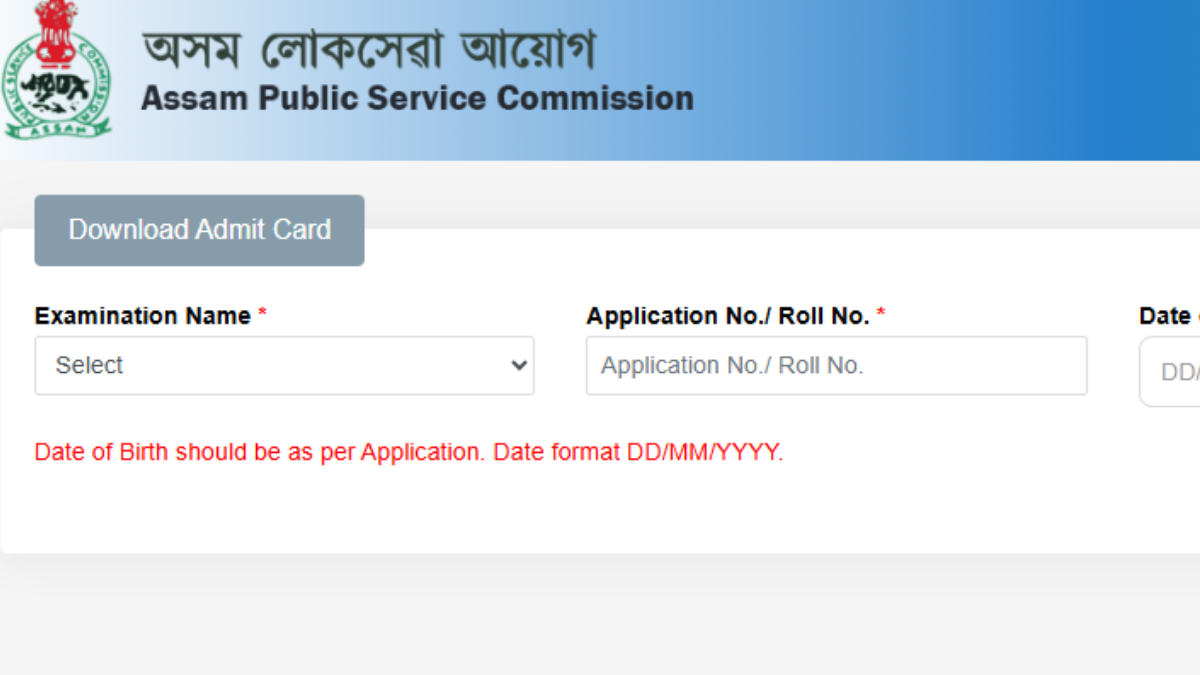Viewport: 1200px width, 675px height.
Task: Focus the Application No./ Roll No. field
Action: (x=836, y=366)
